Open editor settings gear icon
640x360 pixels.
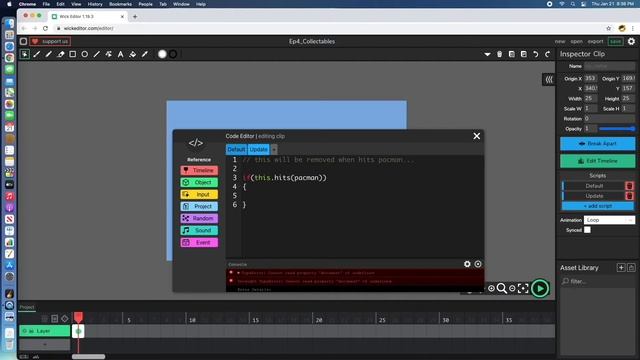(x=631, y=41)
